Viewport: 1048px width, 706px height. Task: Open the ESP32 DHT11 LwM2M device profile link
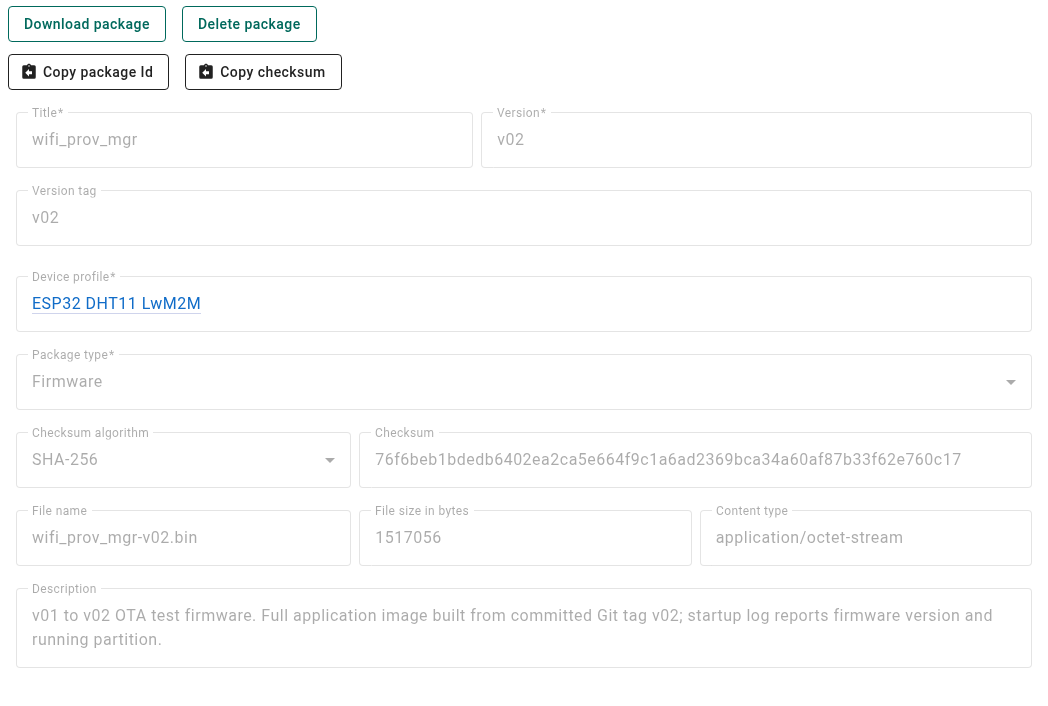tap(116, 304)
